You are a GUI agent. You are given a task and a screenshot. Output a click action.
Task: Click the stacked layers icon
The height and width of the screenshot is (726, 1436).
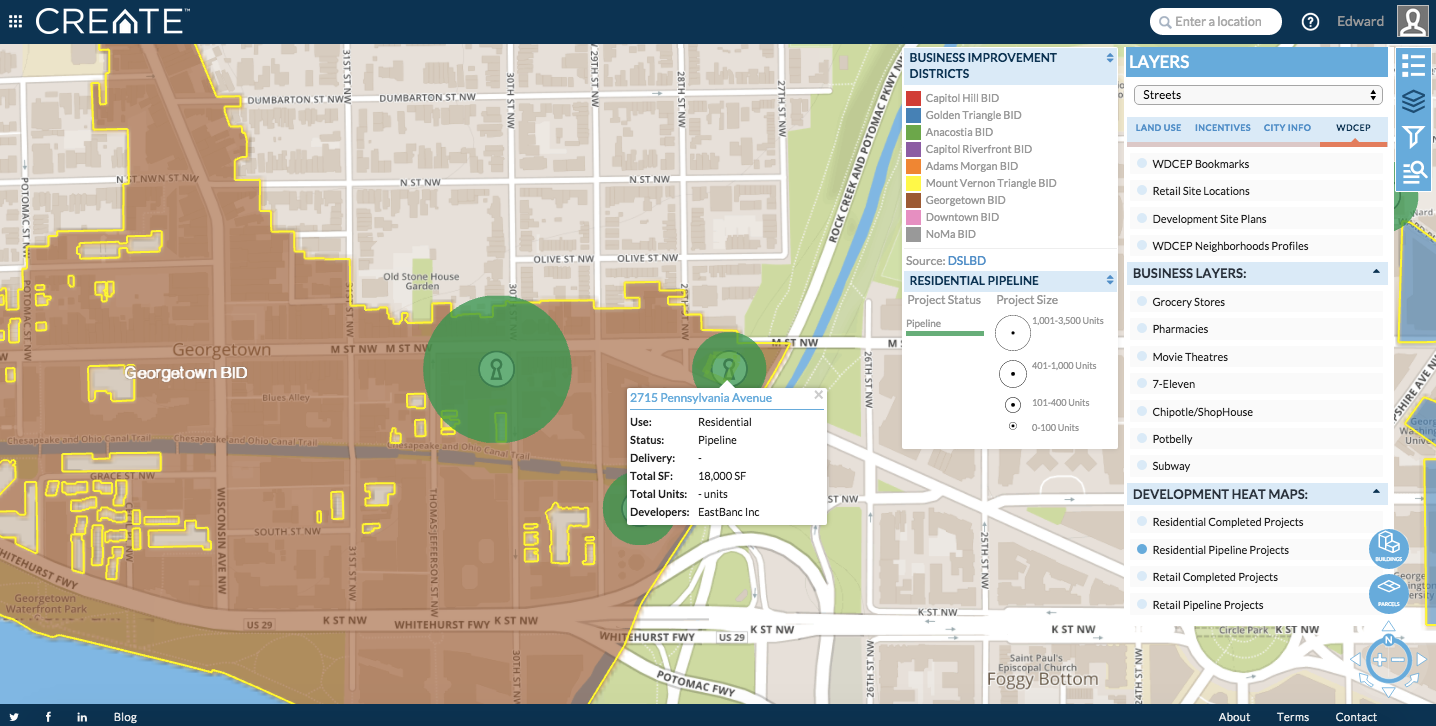pos(1413,102)
